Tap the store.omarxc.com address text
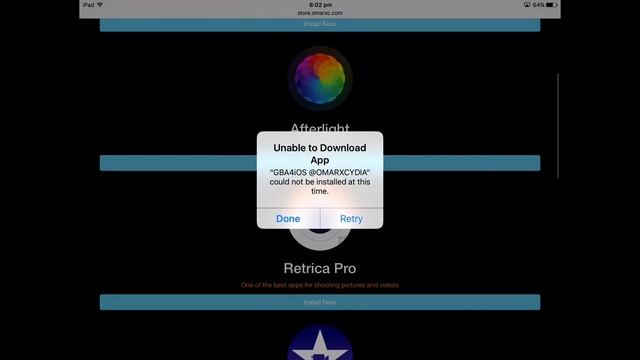640x360 pixels. [320, 13]
